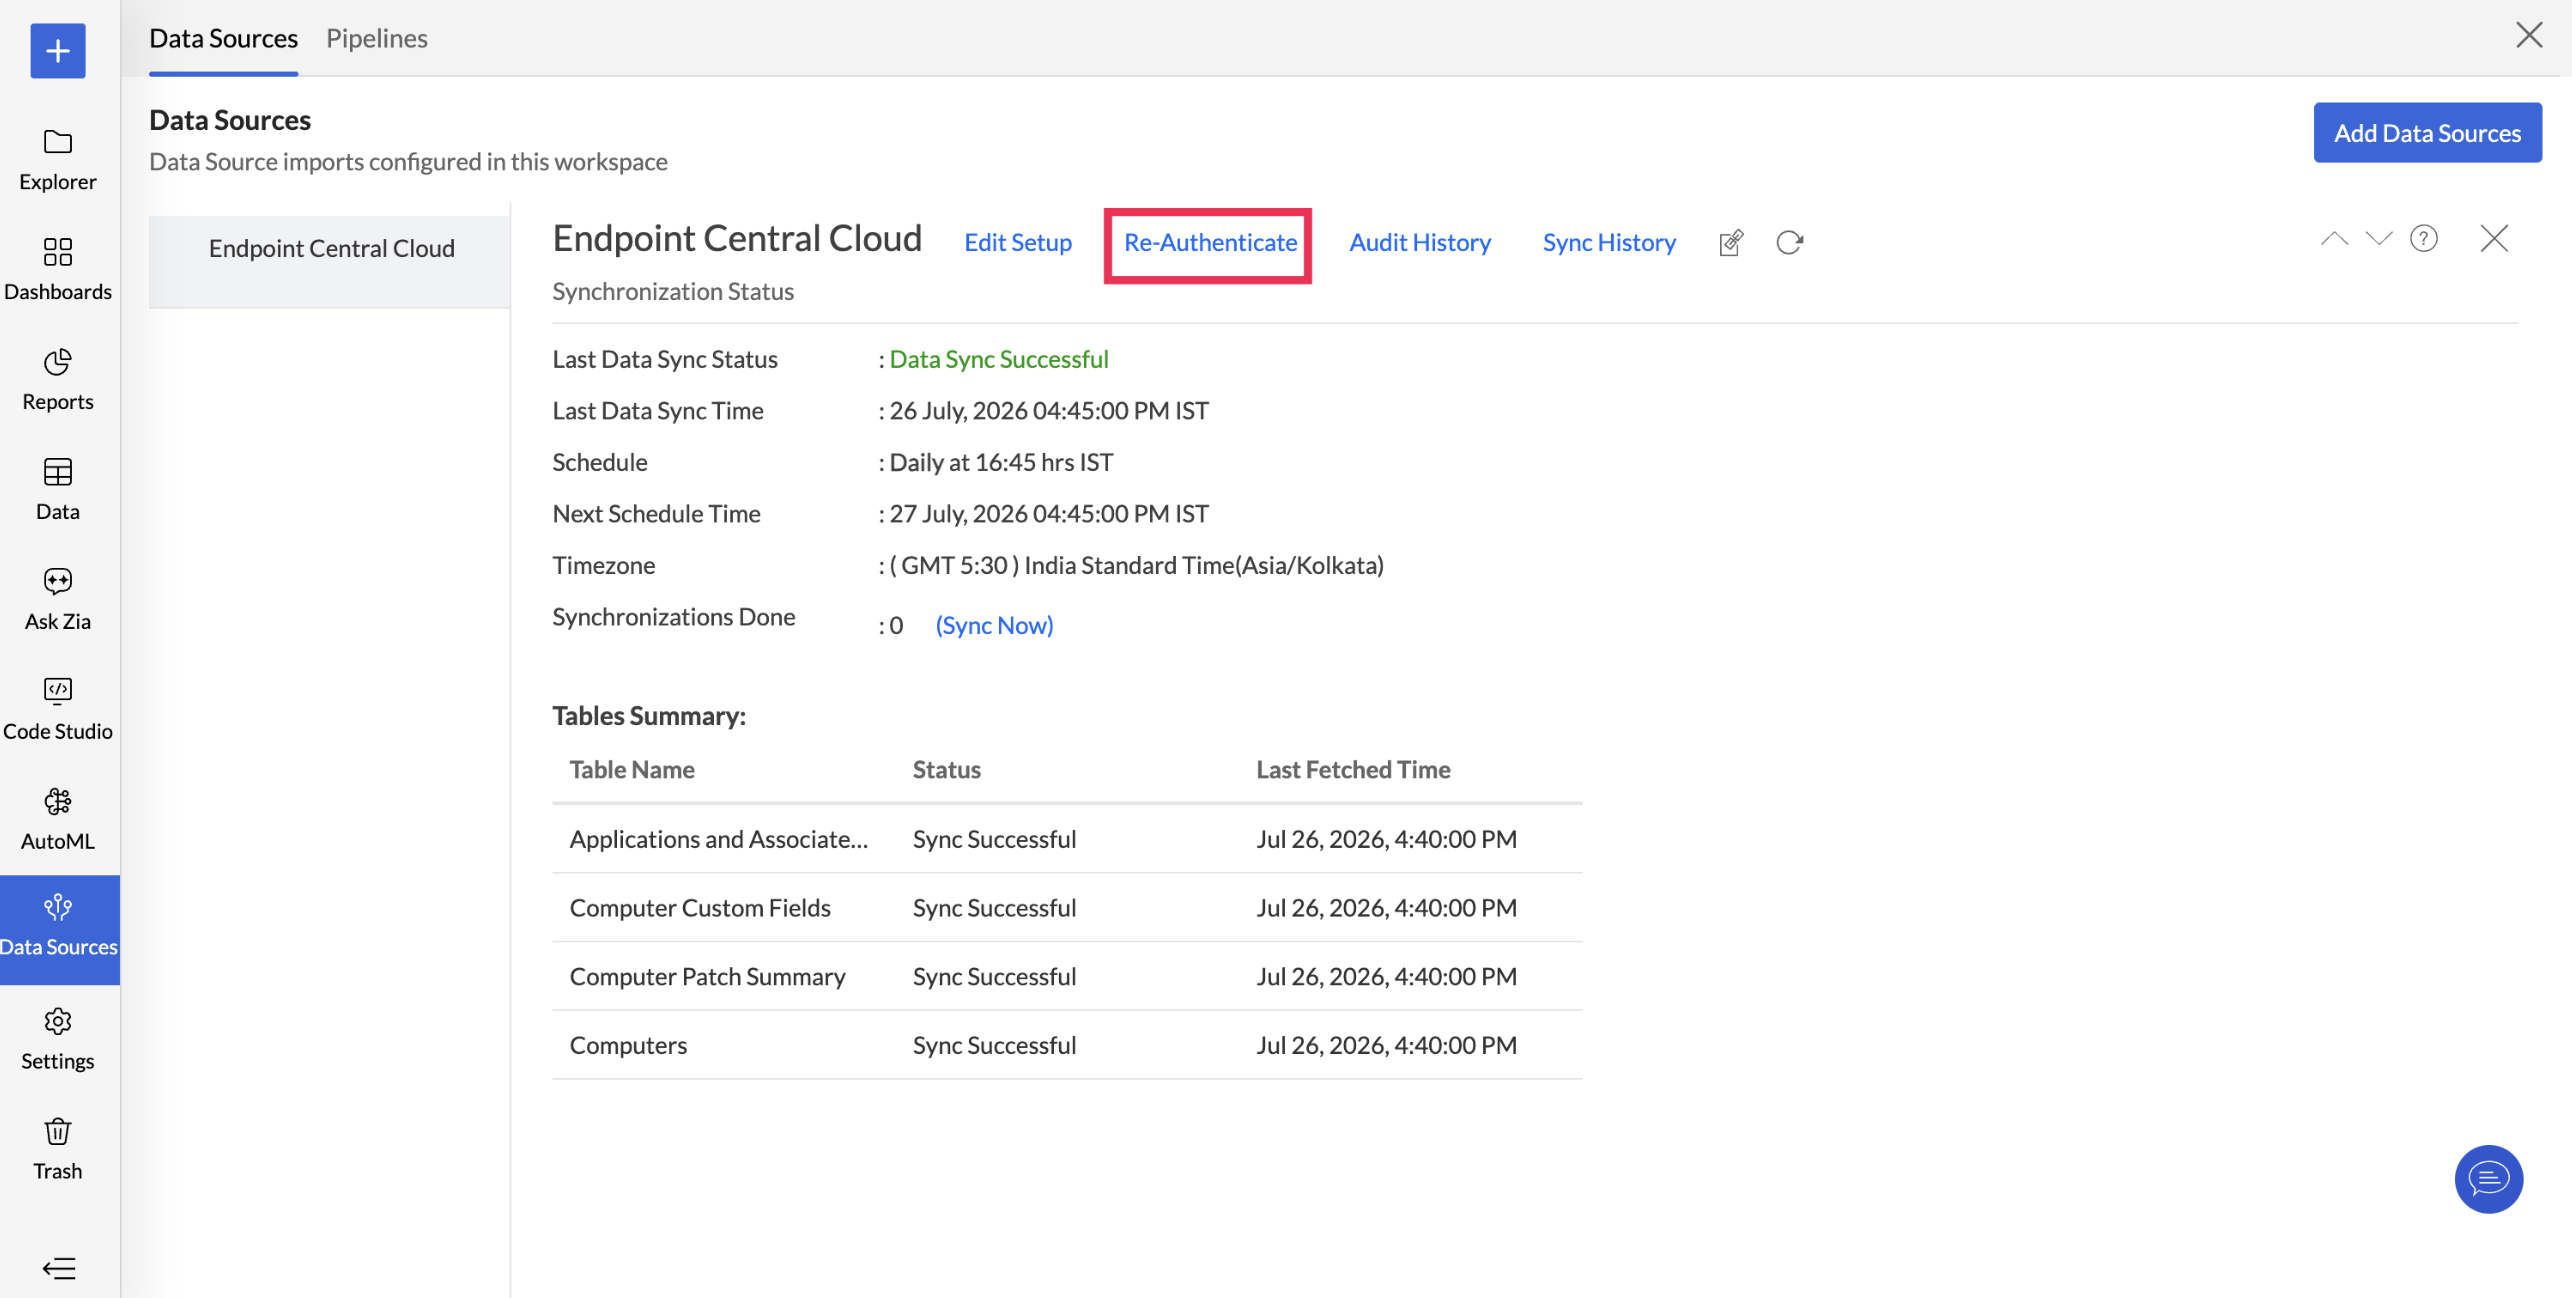
Task: Click the Sync Now link
Action: [994, 625]
